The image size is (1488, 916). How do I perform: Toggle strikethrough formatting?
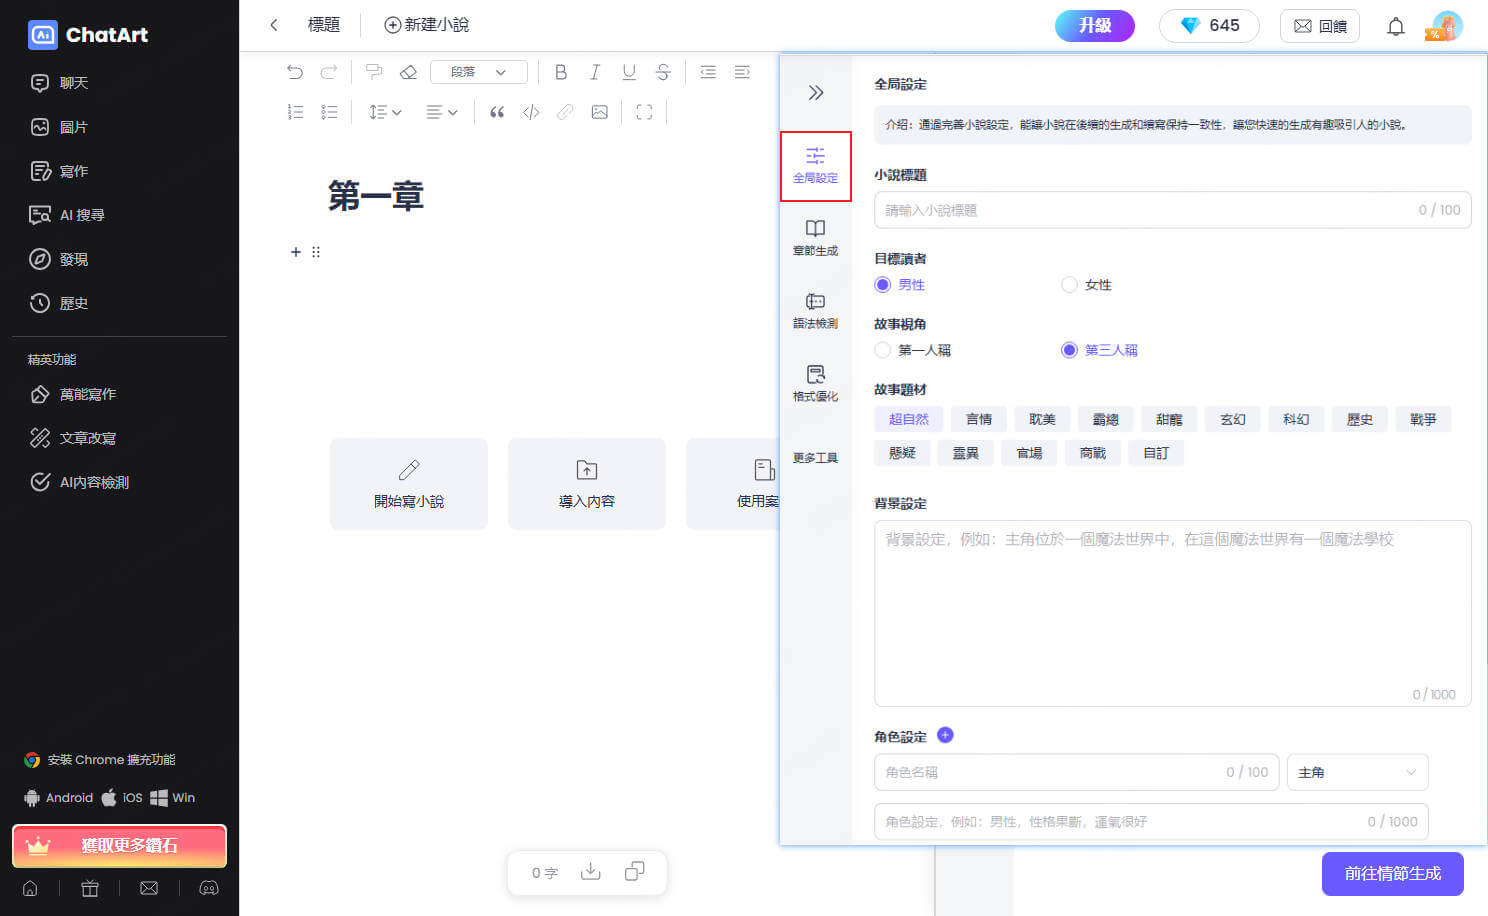(663, 72)
